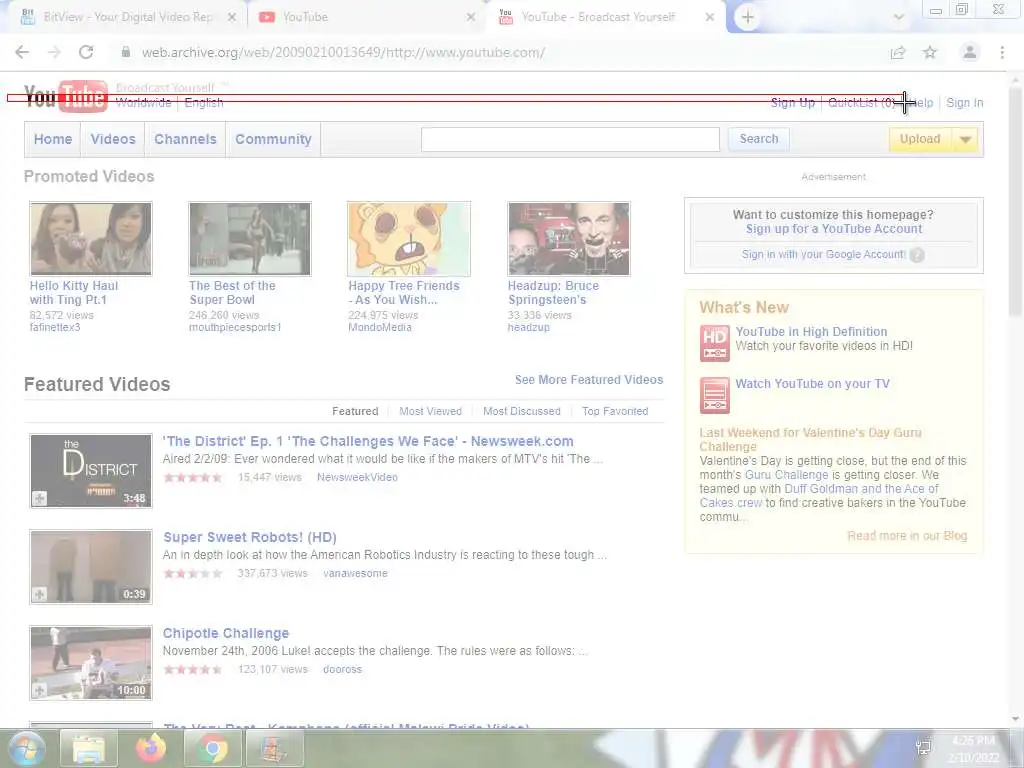Open a new tab with plus button
The image size is (1024, 768).
748,17
